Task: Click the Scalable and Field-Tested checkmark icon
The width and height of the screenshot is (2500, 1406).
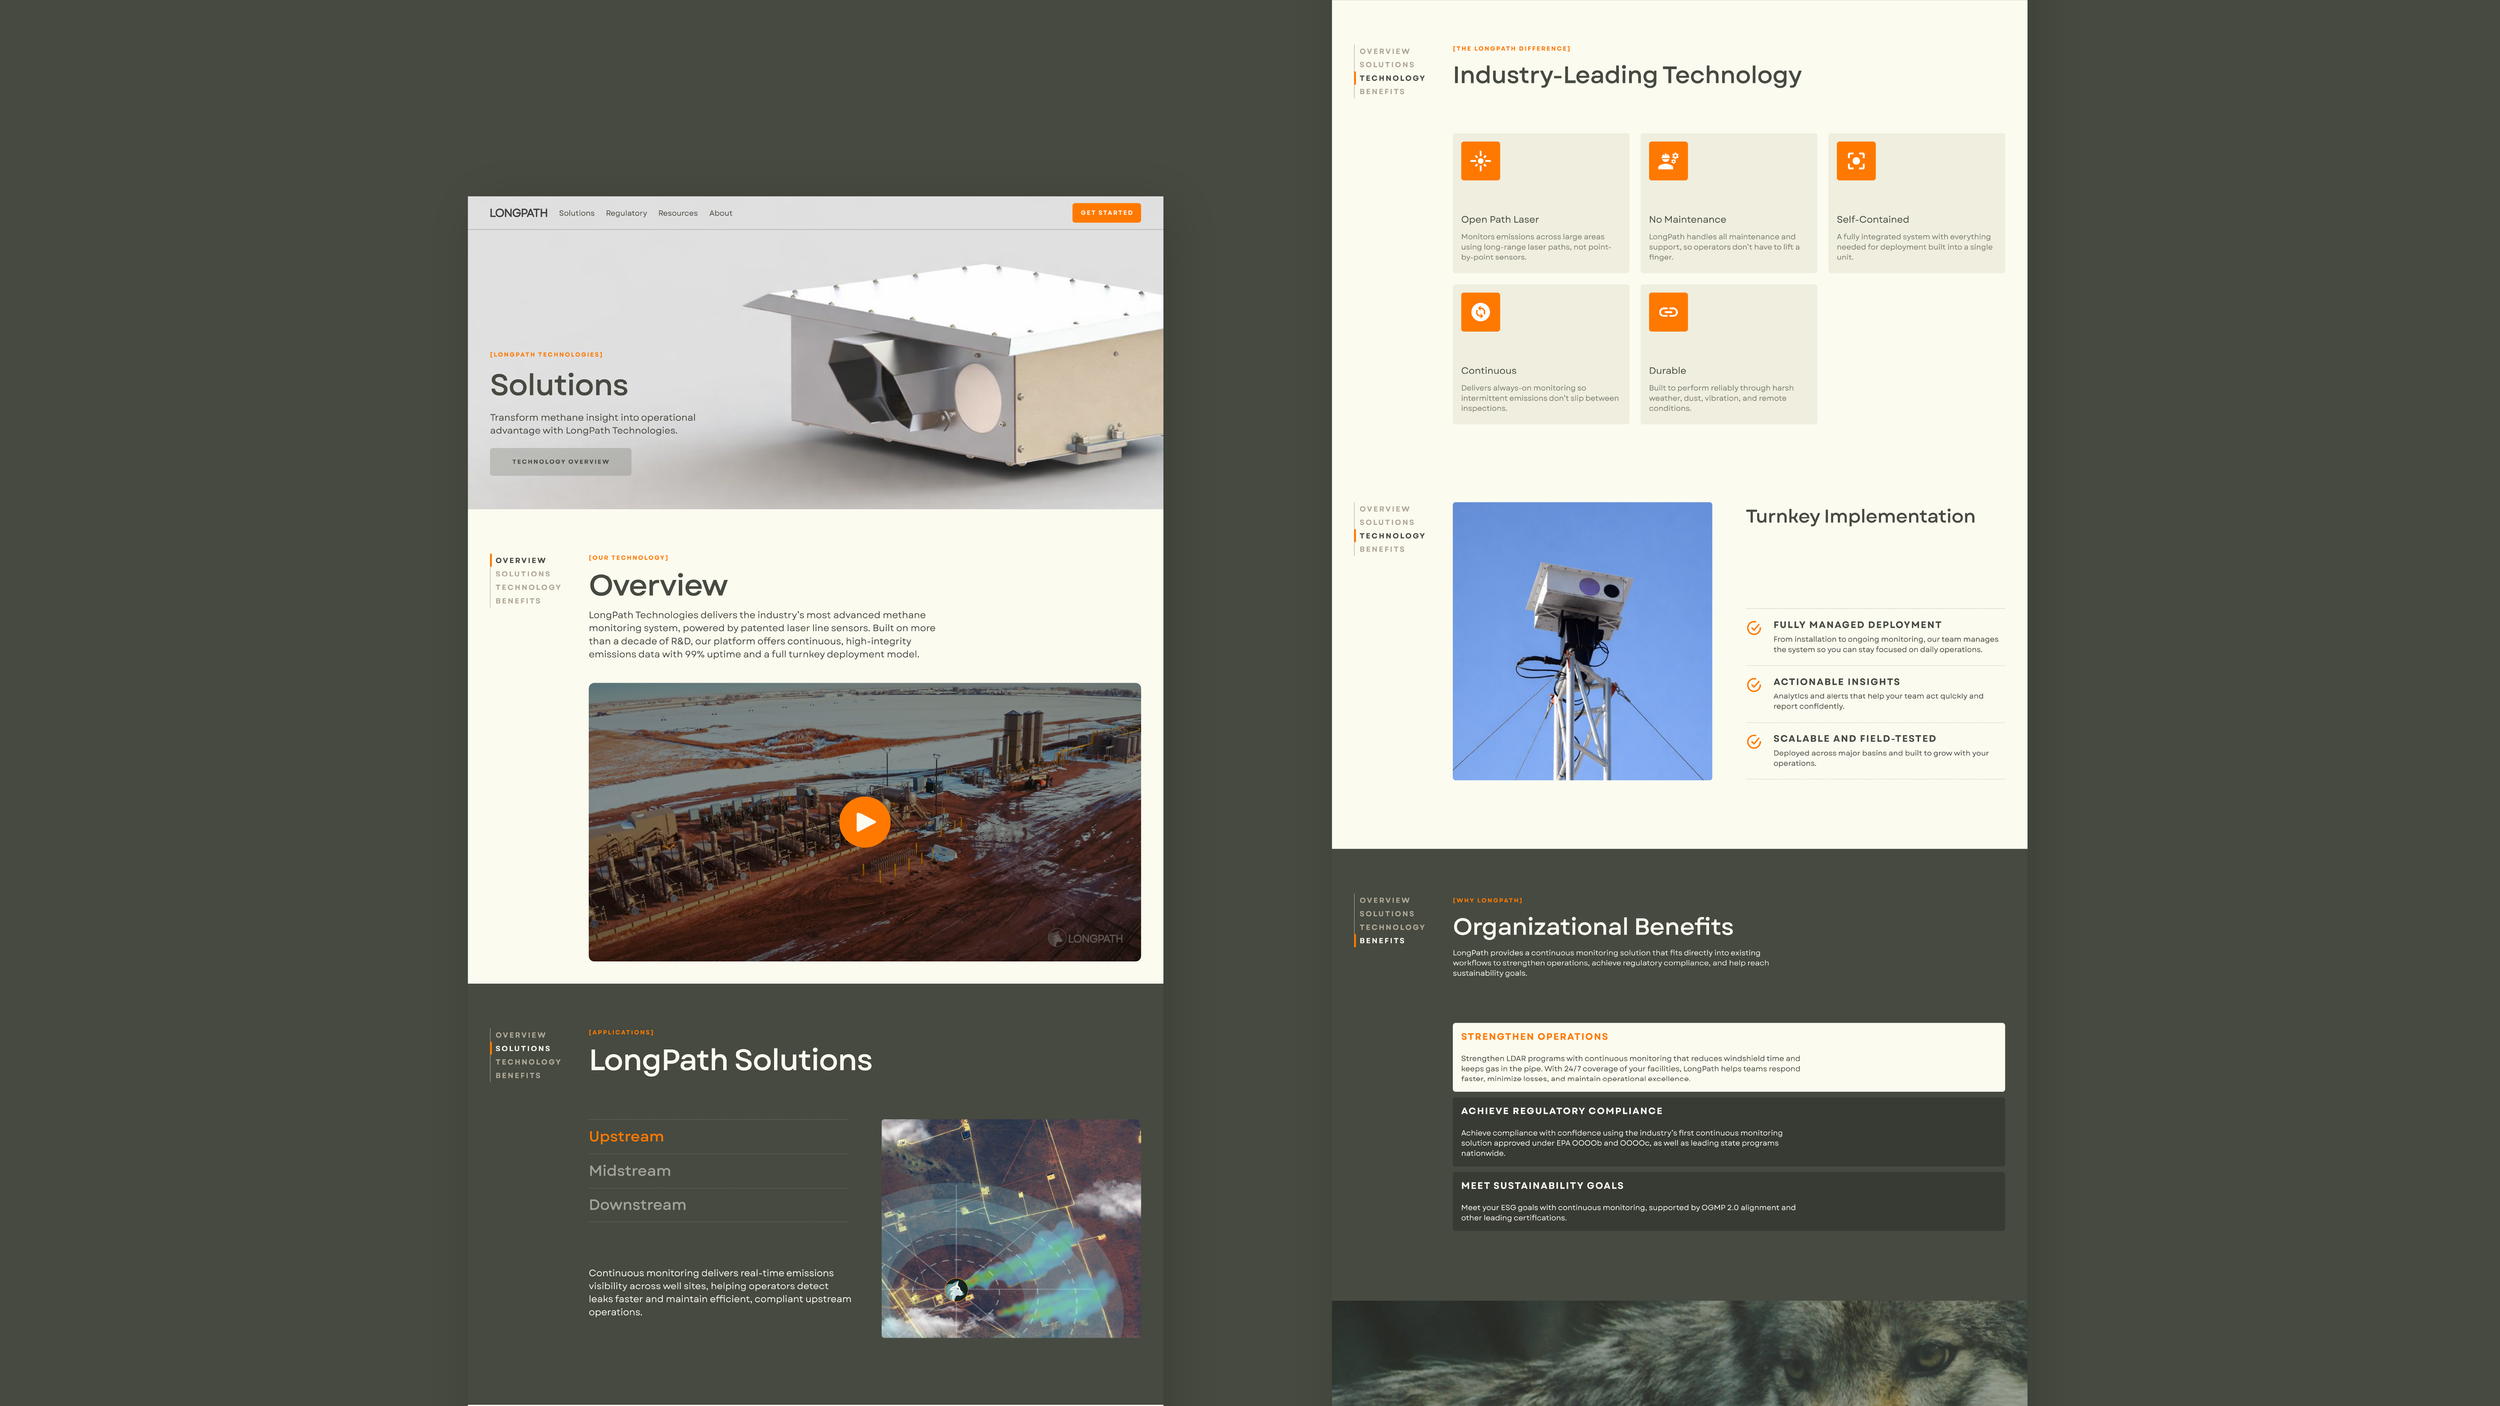Action: [1754, 742]
